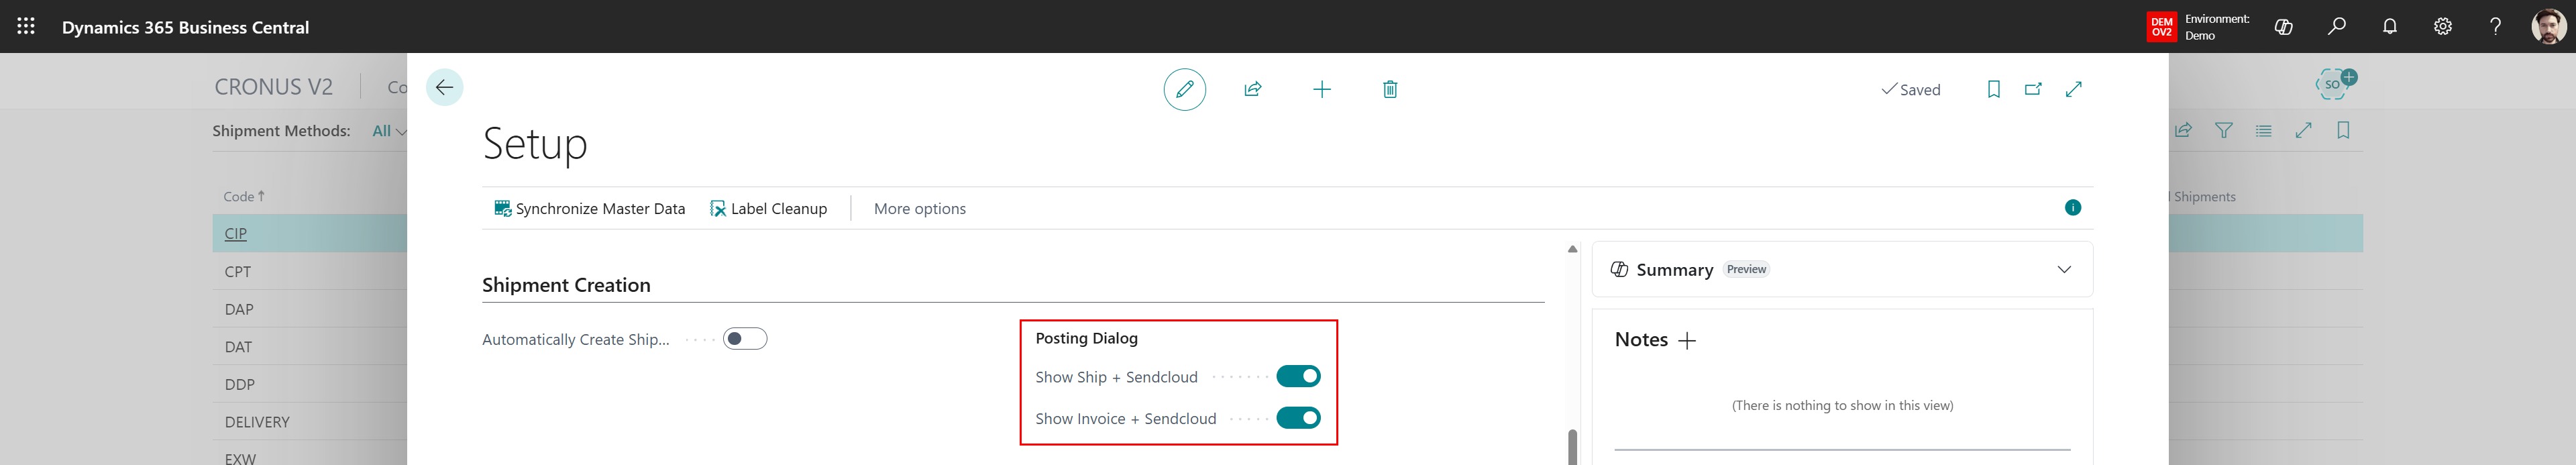
Task: Click the Dynamics 365 Business Central title
Action: pyautogui.click(x=185, y=27)
